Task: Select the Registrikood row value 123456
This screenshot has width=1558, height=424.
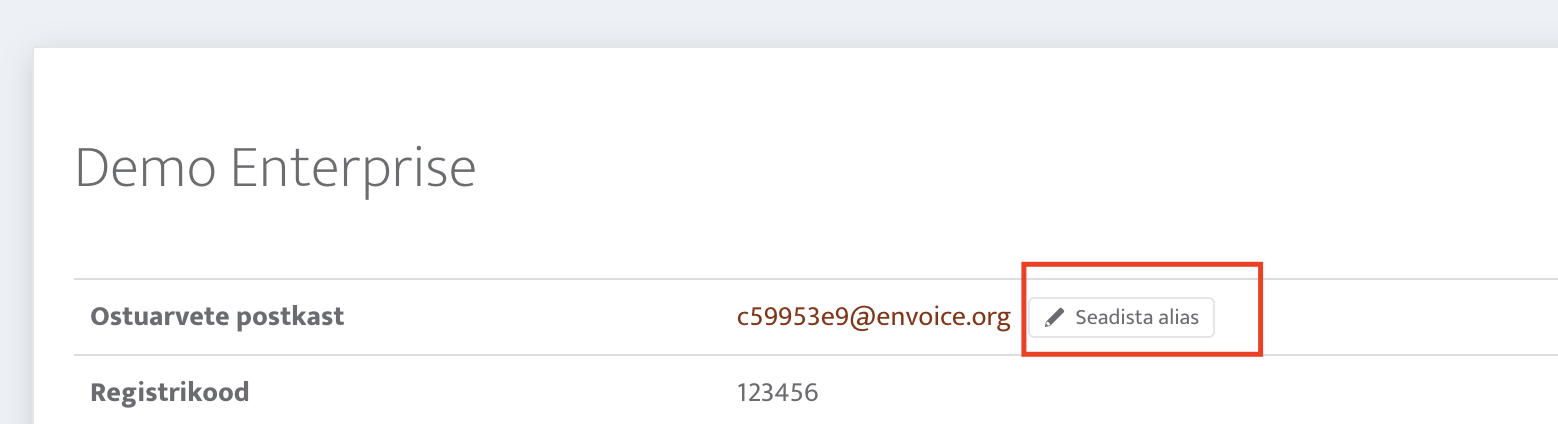Action: point(778,392)
